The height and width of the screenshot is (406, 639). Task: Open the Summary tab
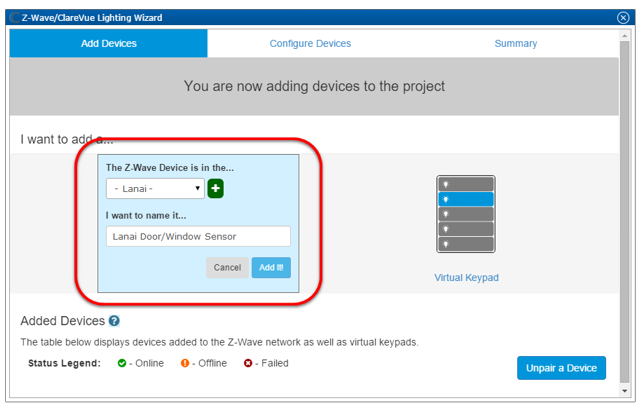coord(516,43)
